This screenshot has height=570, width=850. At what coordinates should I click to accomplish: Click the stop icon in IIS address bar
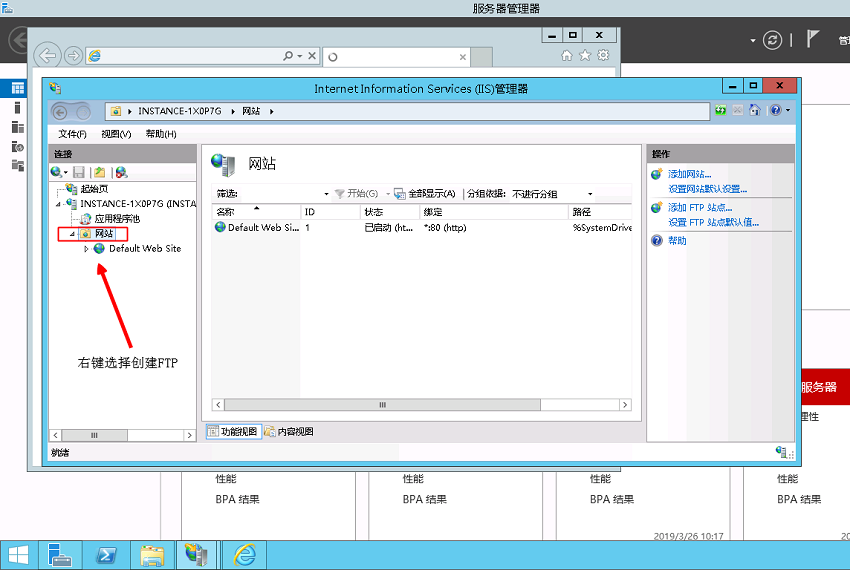738,110
